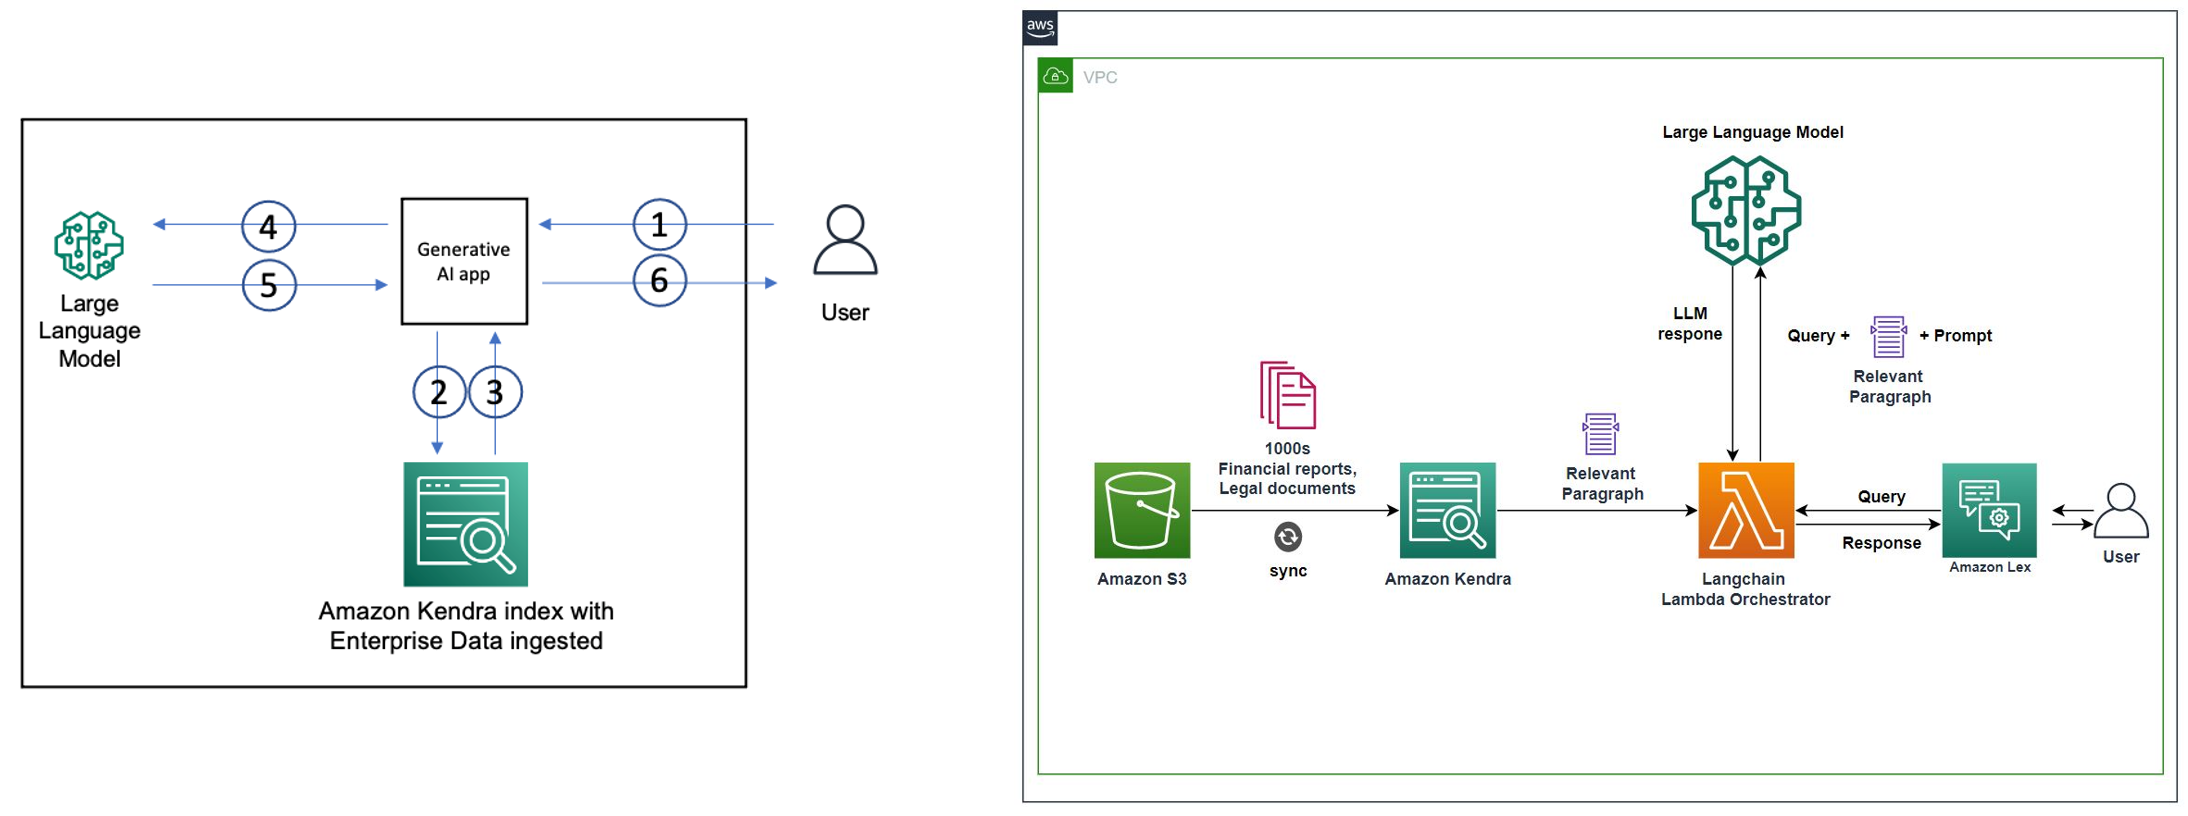Click the 'Amazon Kendra' text label

click(x=1447, y=579)
